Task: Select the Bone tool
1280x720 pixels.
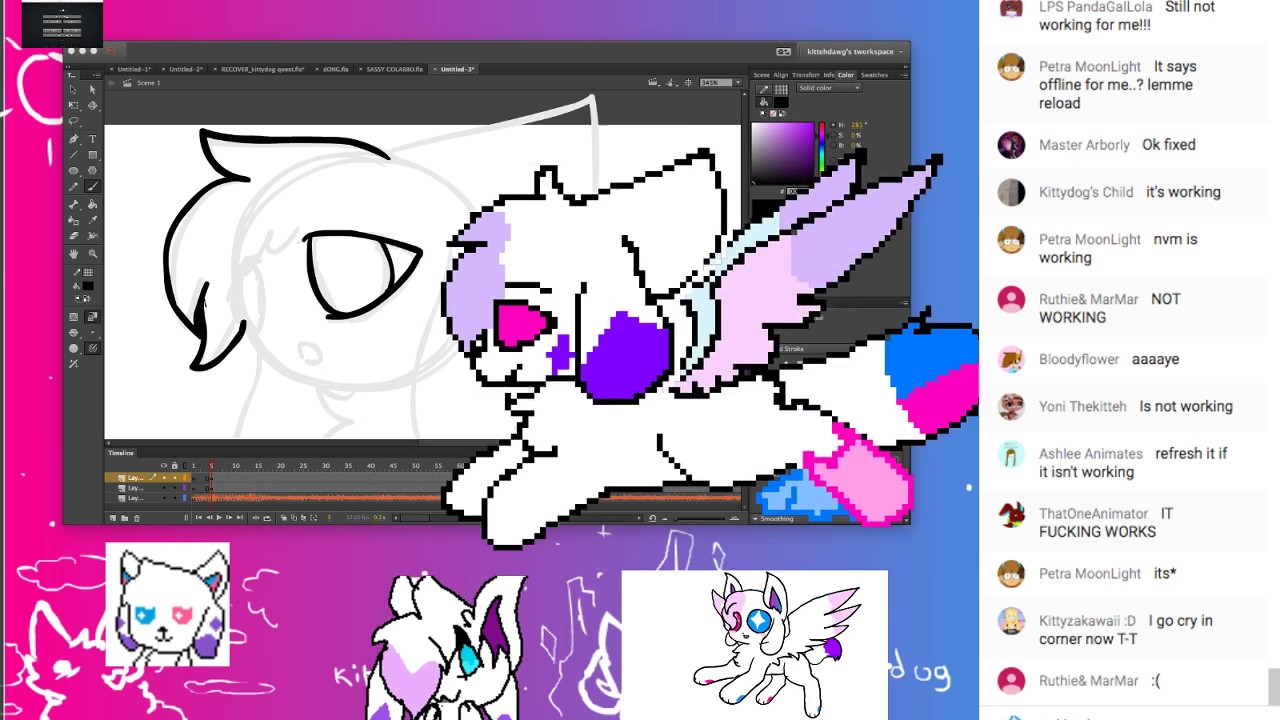Action: tap(73, 204)
